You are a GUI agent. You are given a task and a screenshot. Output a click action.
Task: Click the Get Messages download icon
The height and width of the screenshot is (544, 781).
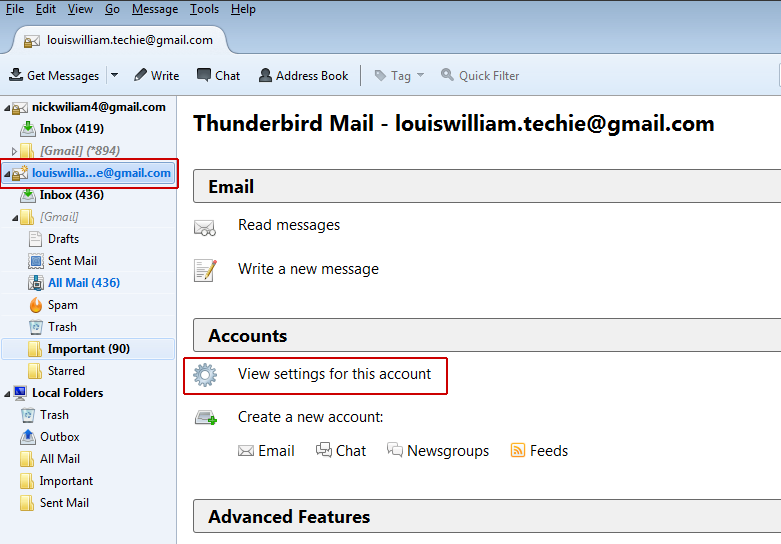(x=16, y=75)
